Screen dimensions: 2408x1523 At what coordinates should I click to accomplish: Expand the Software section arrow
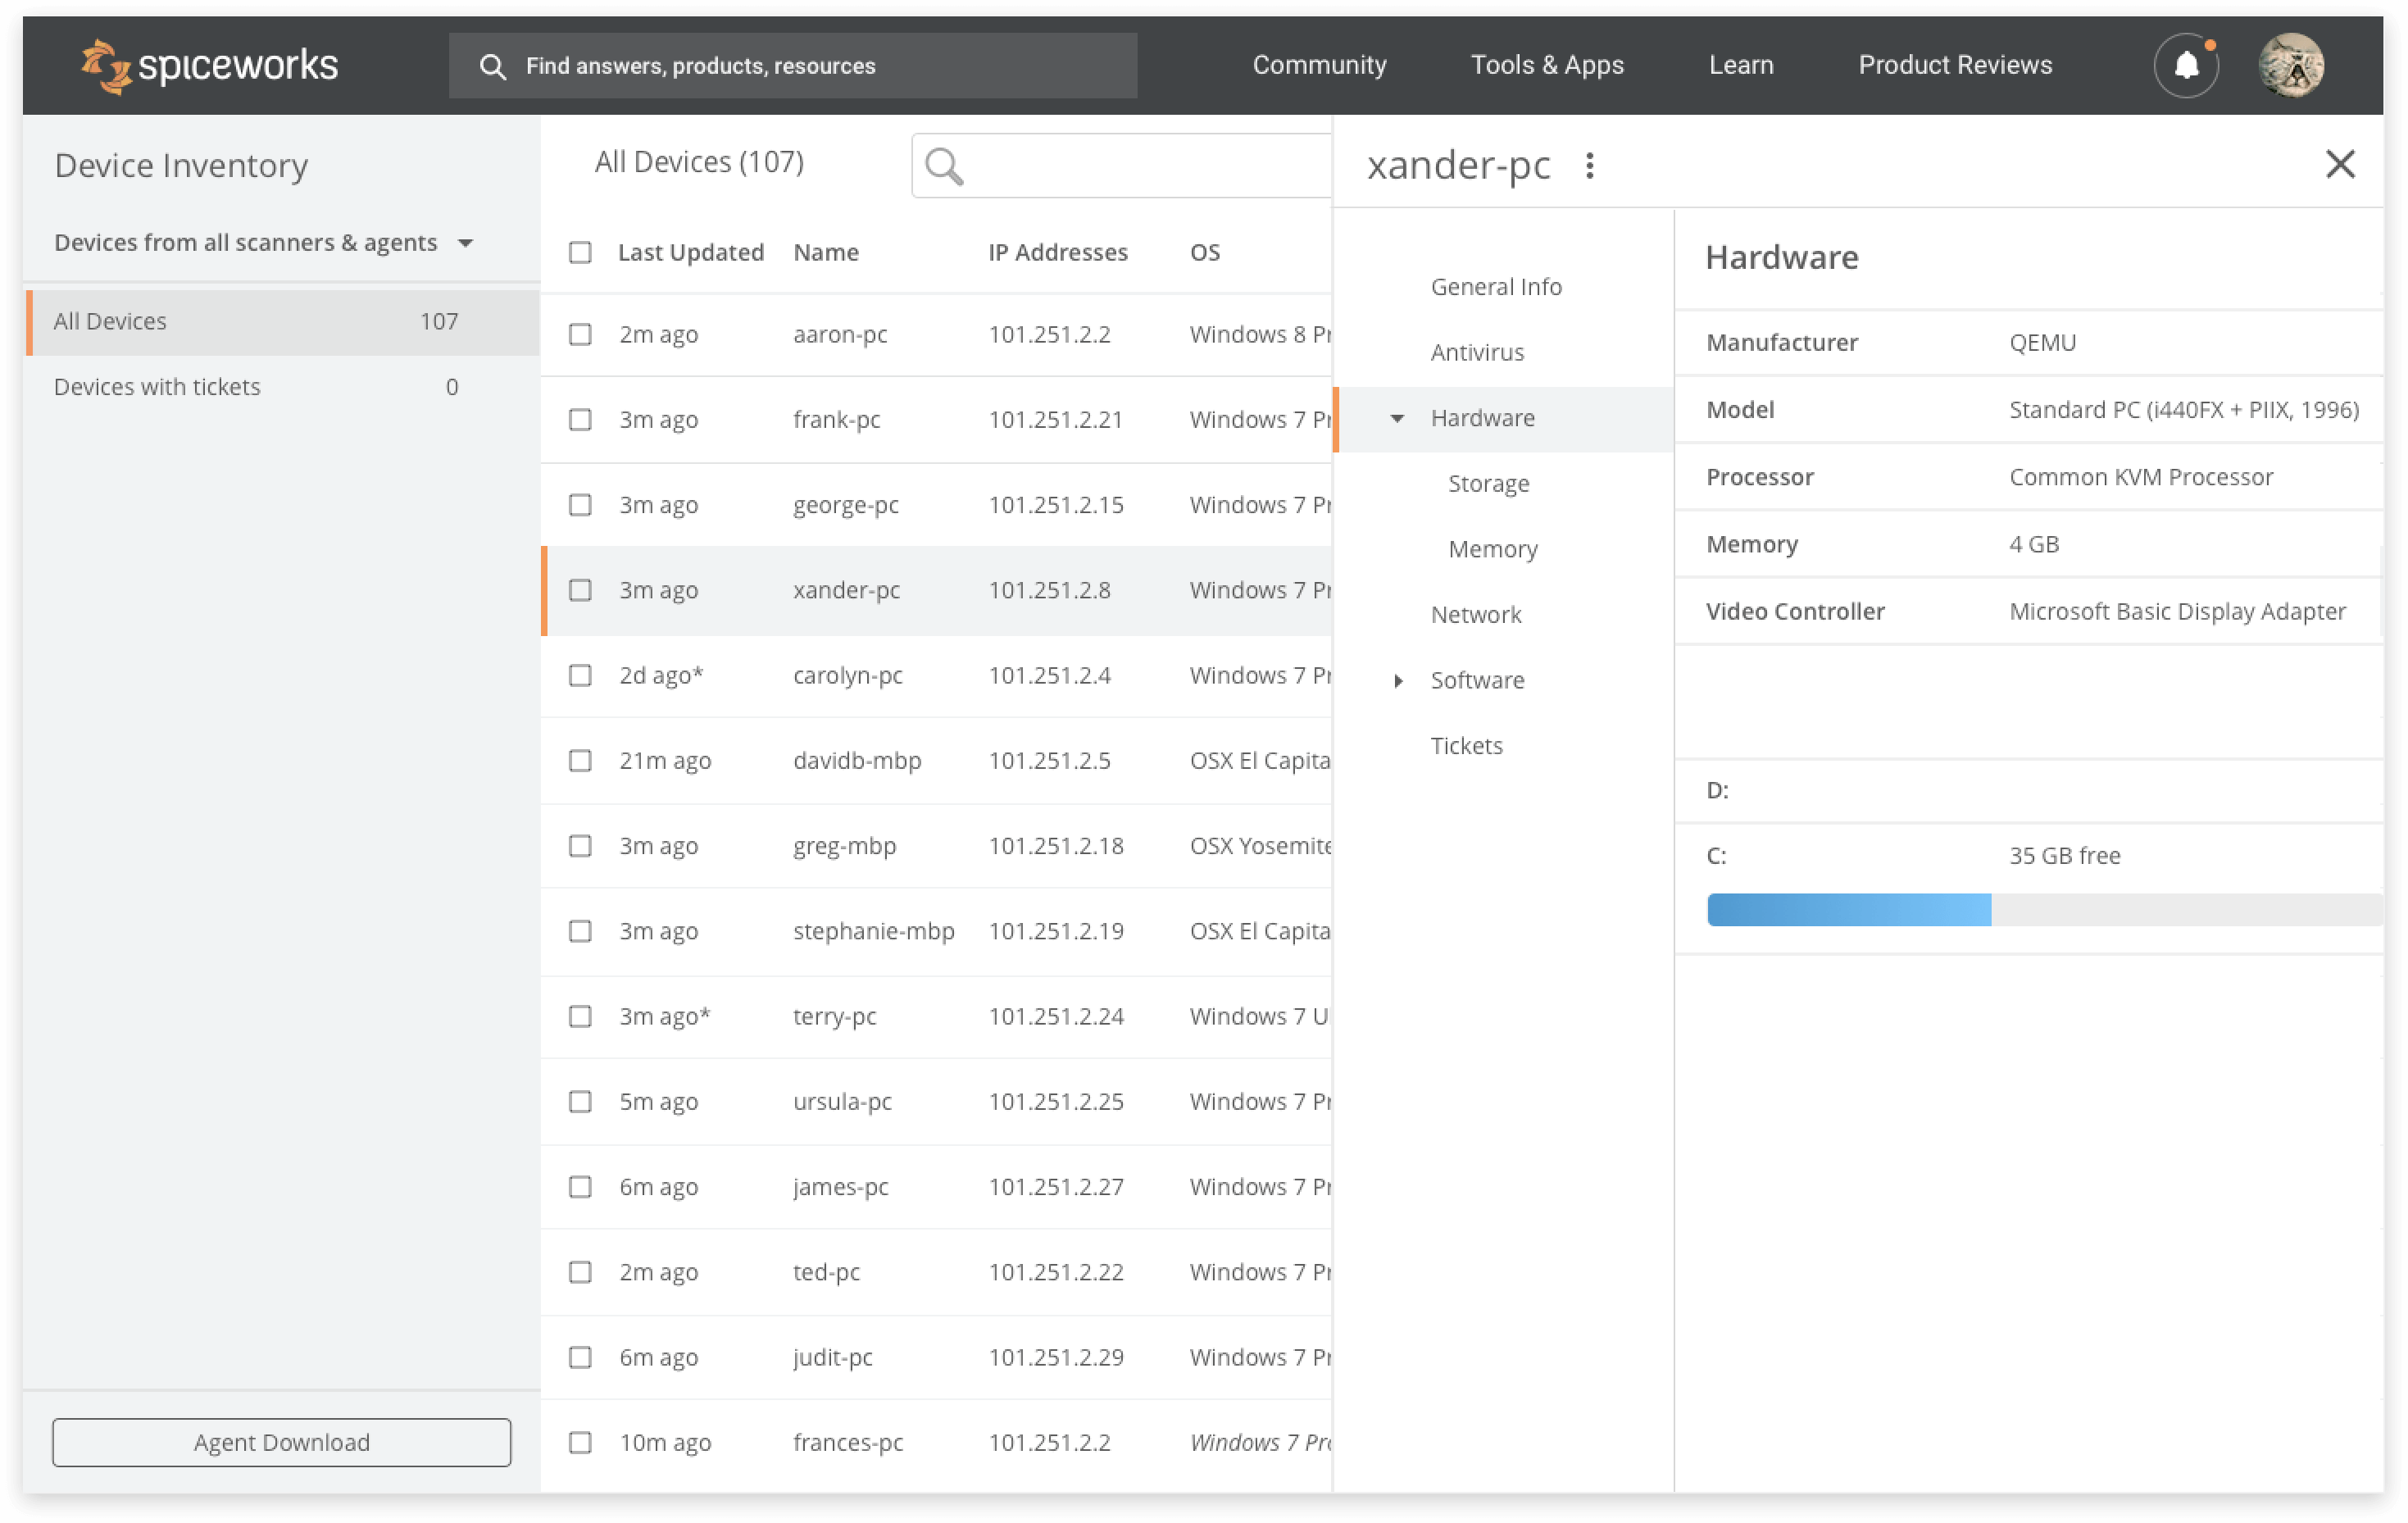[1397, 681]
